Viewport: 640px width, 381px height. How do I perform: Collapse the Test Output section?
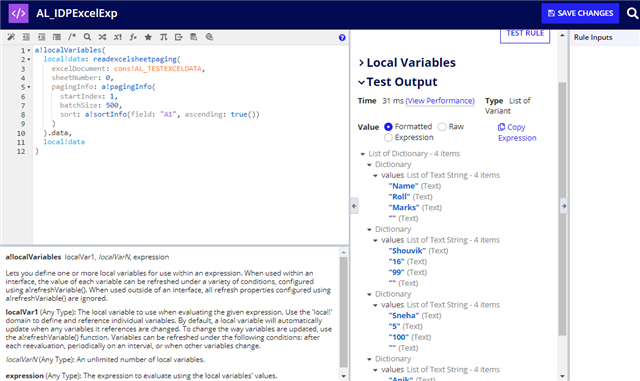[361, 82]
